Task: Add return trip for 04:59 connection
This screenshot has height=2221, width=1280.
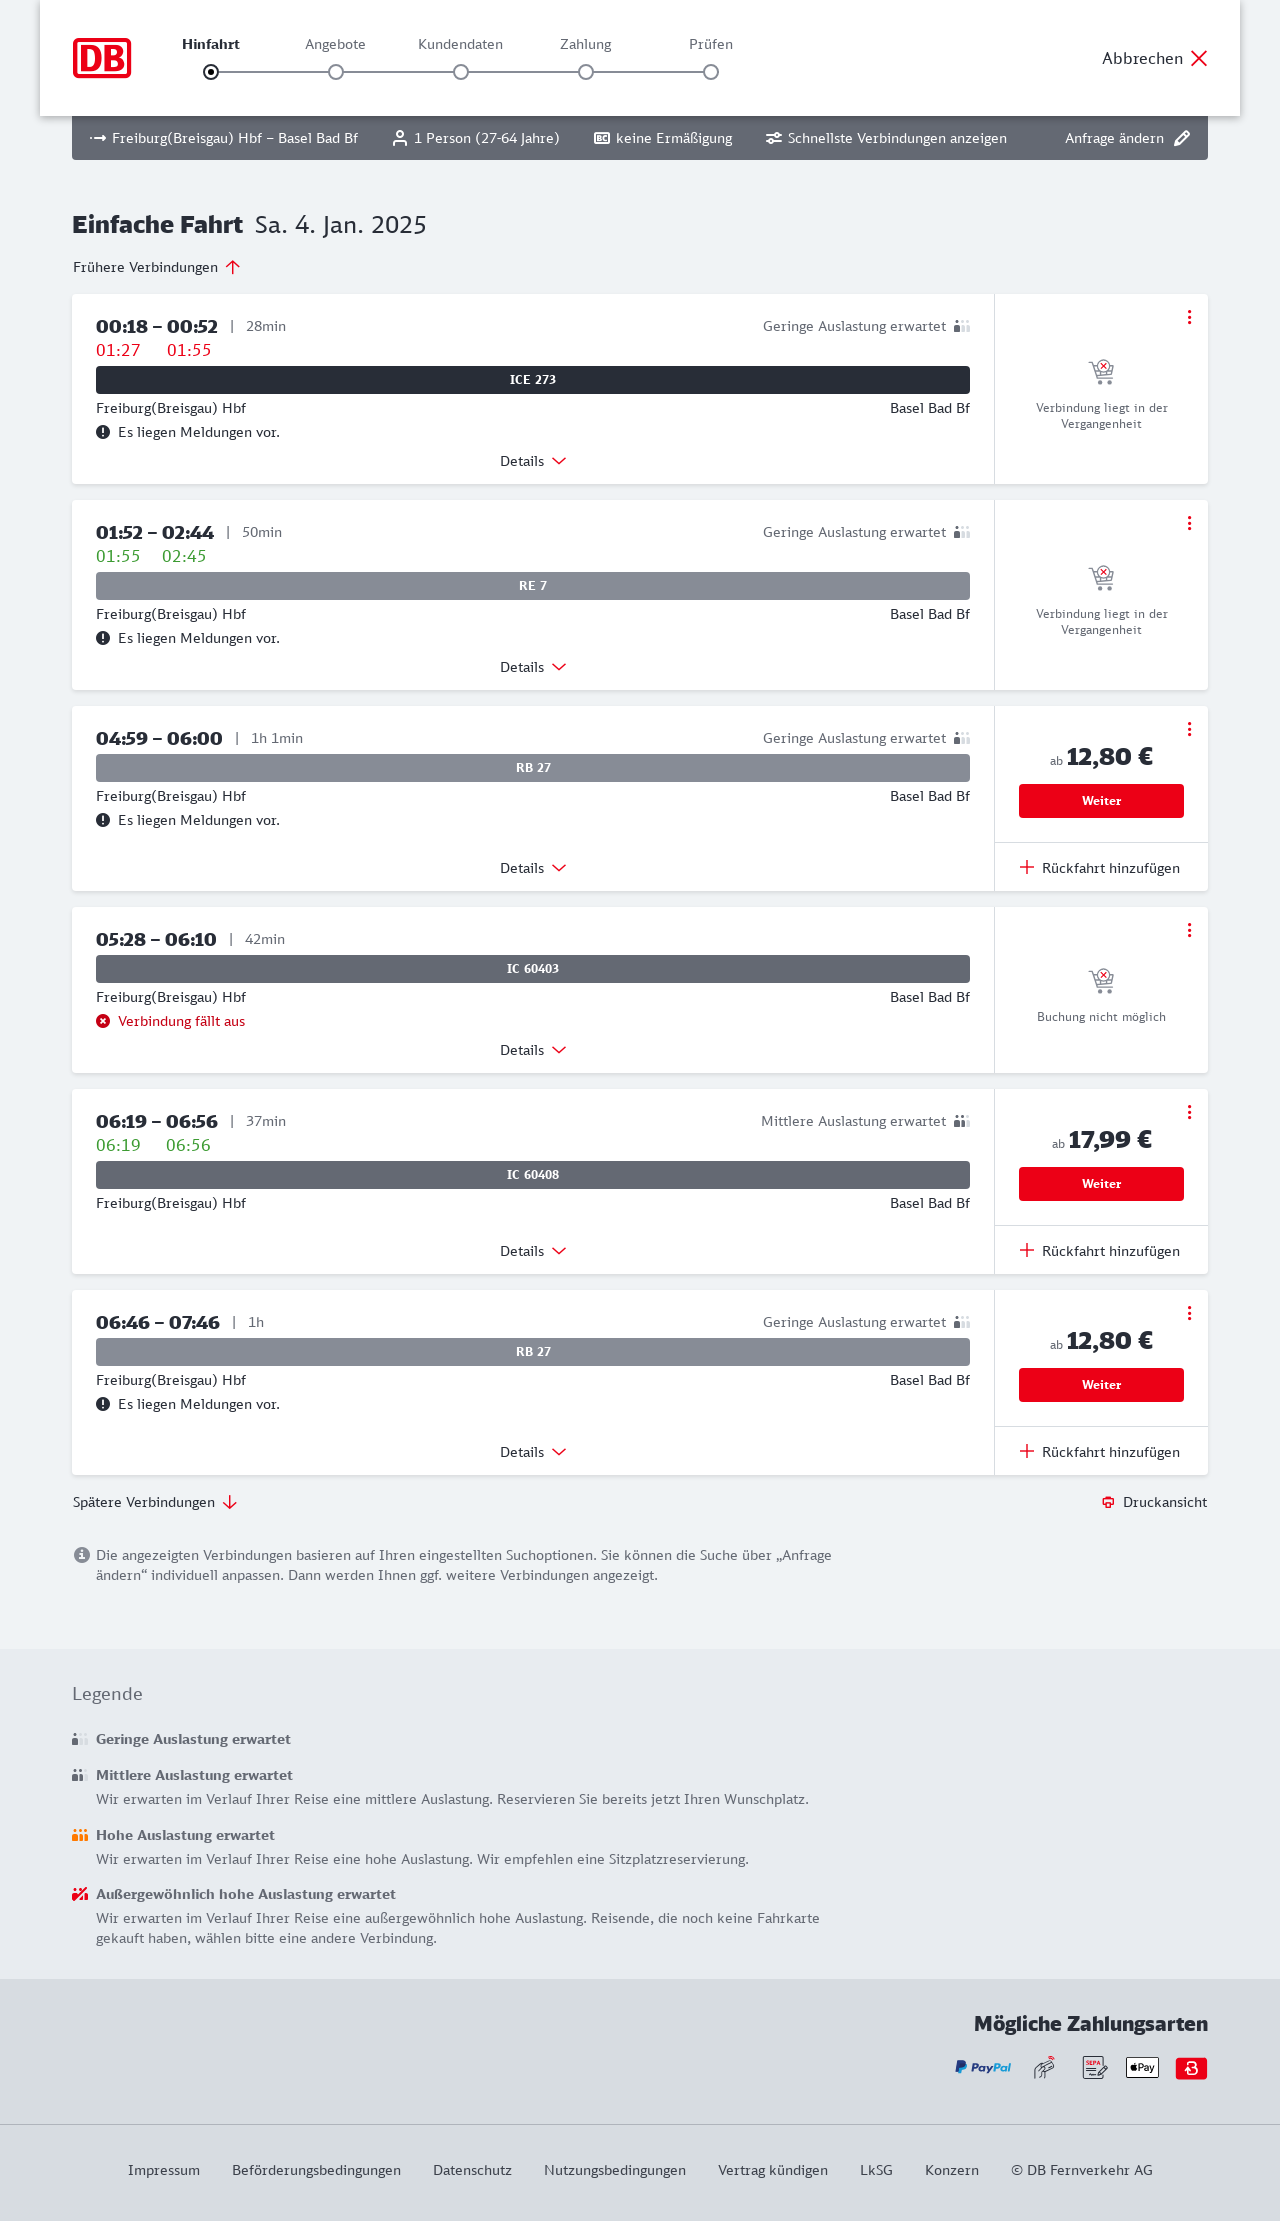Action: (1100, 868)
